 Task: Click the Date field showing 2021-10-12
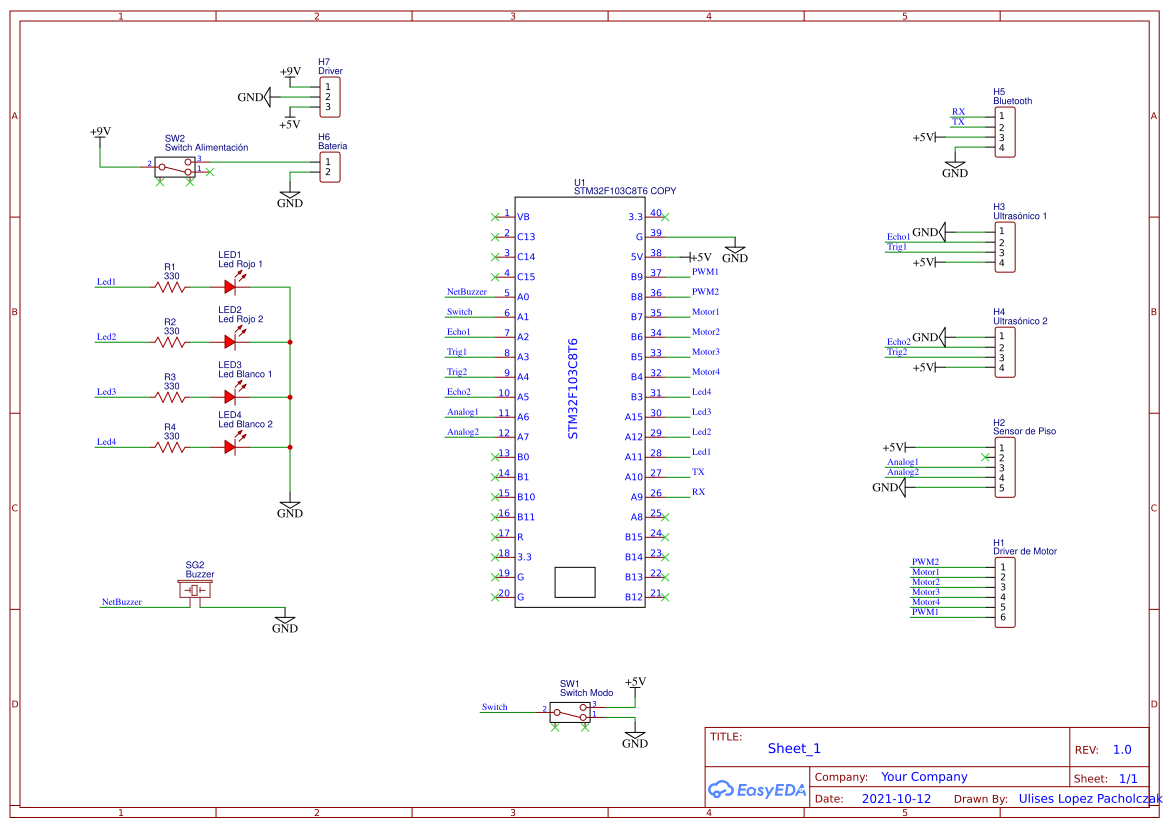(x=895, y=798)
